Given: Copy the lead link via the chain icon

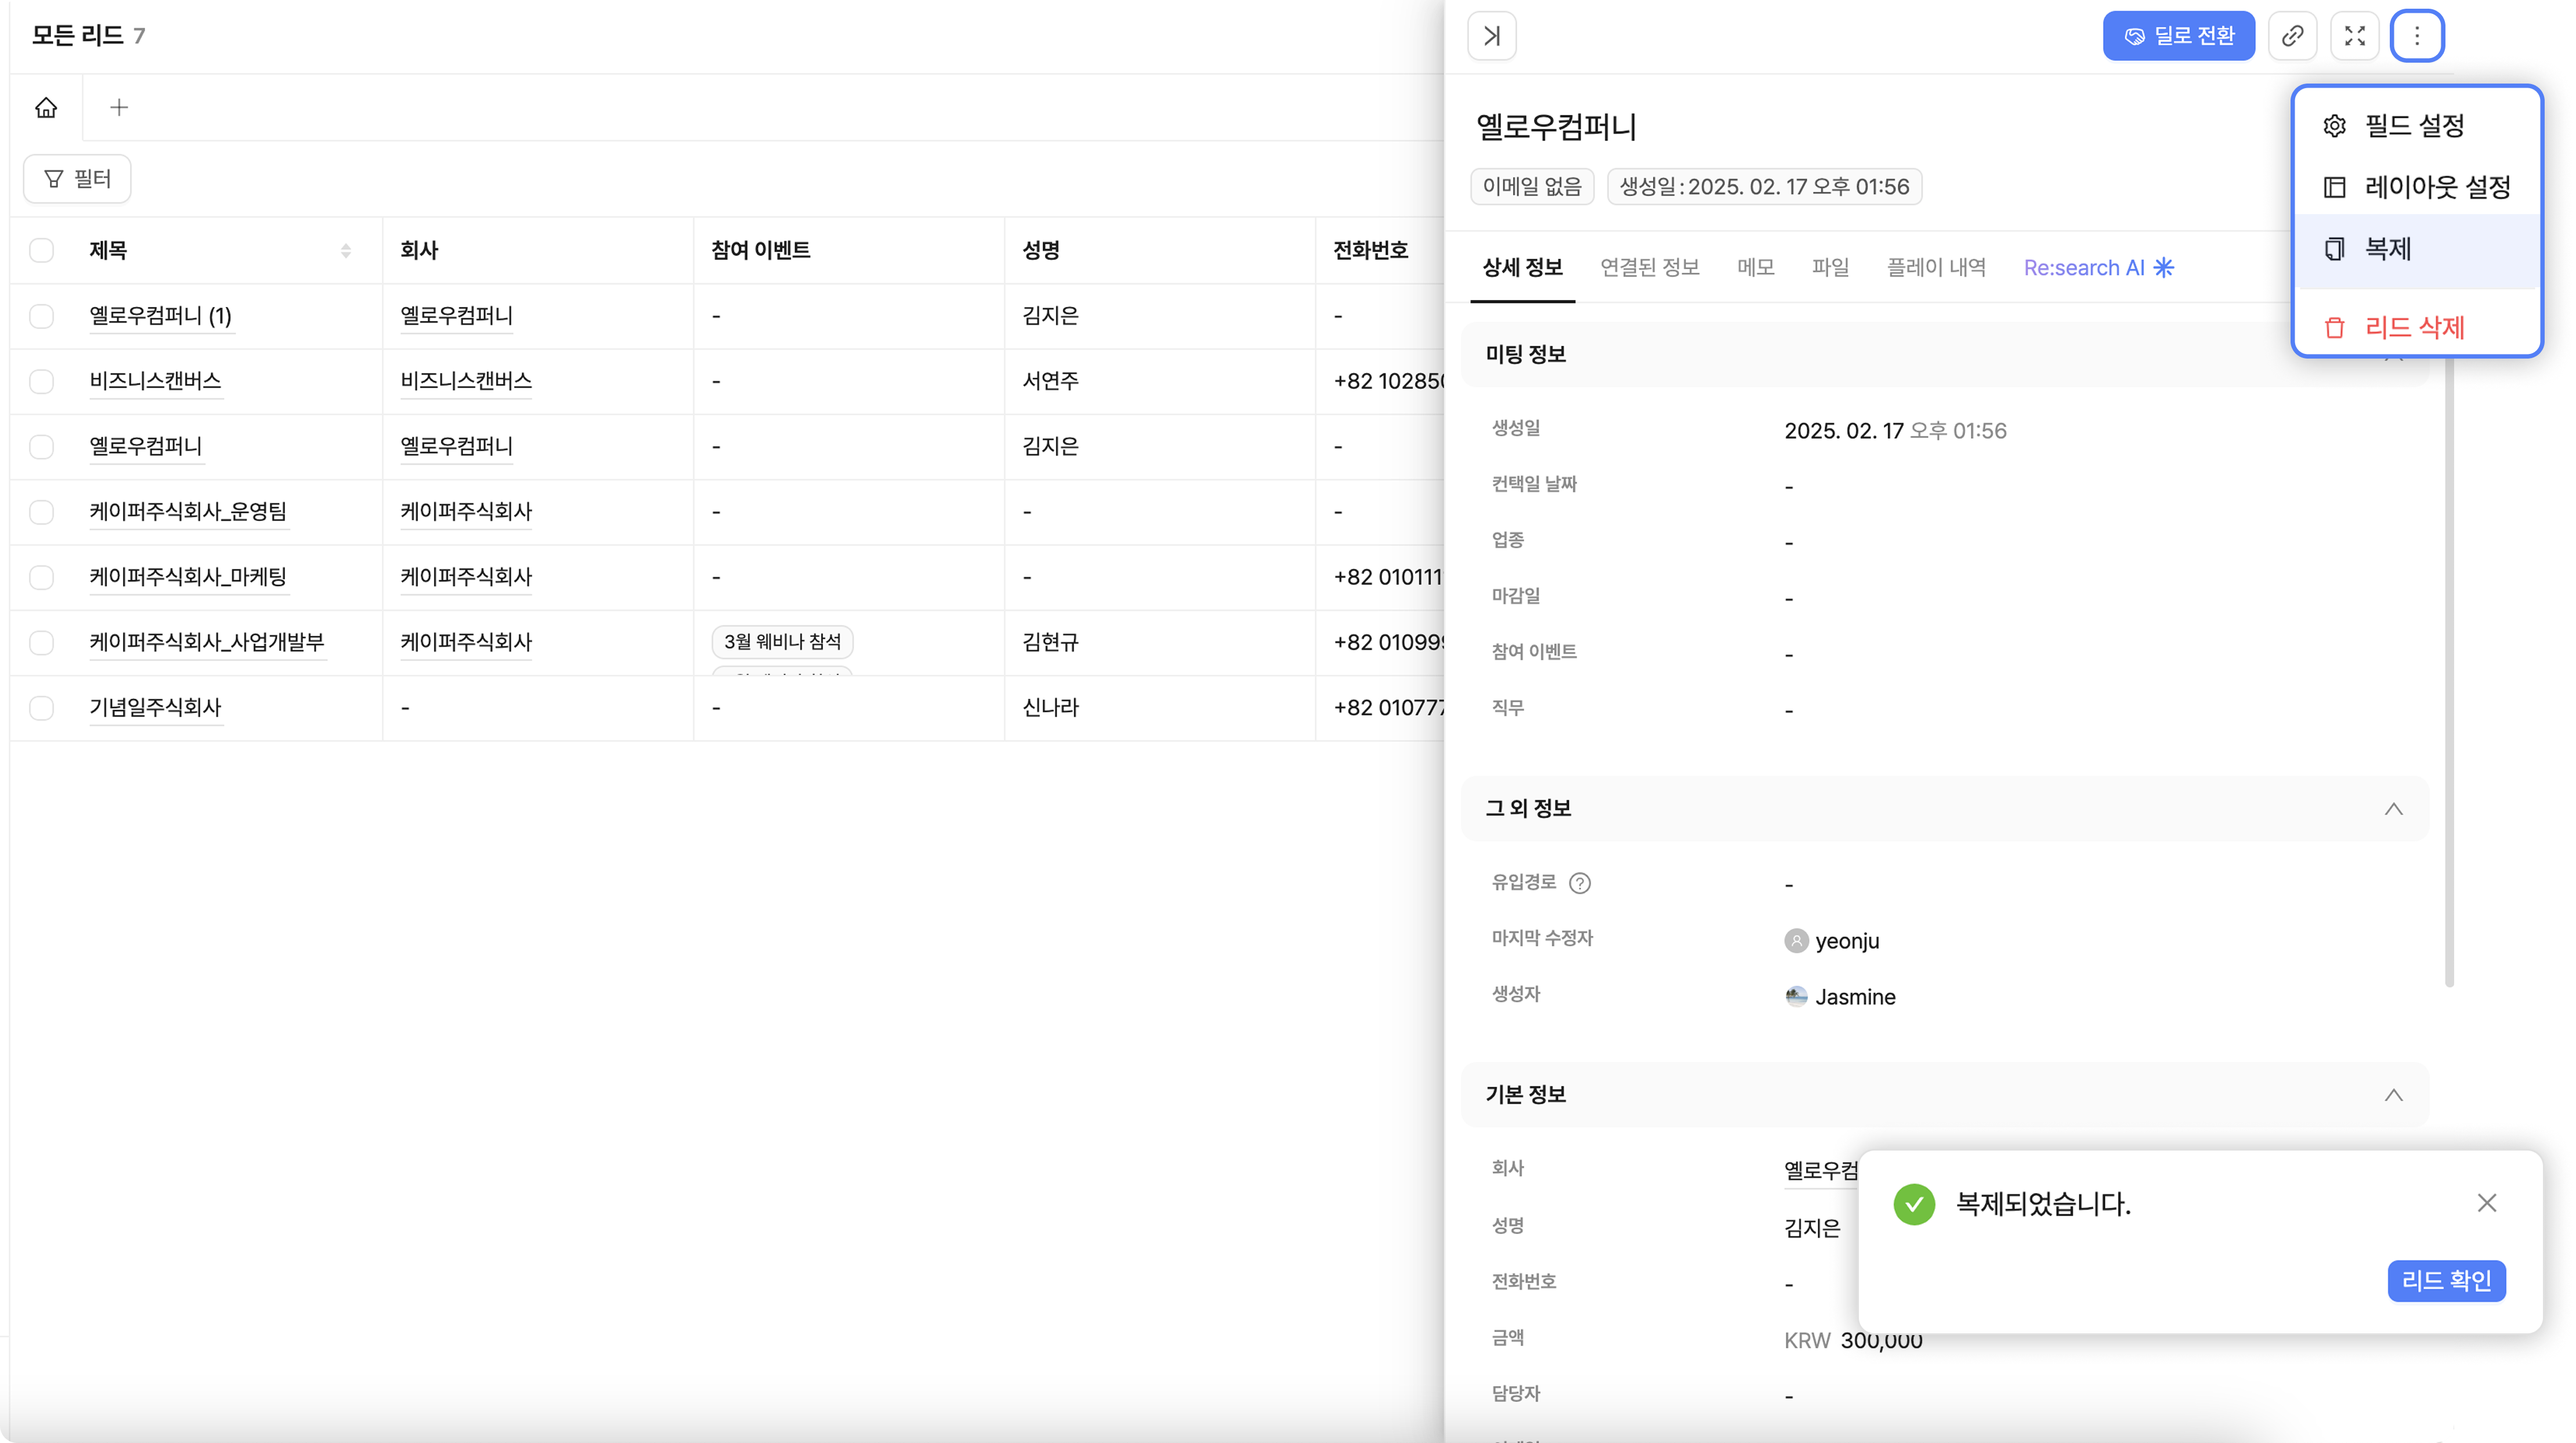Looking at the screenshot, I should (x=2292, y=36).
